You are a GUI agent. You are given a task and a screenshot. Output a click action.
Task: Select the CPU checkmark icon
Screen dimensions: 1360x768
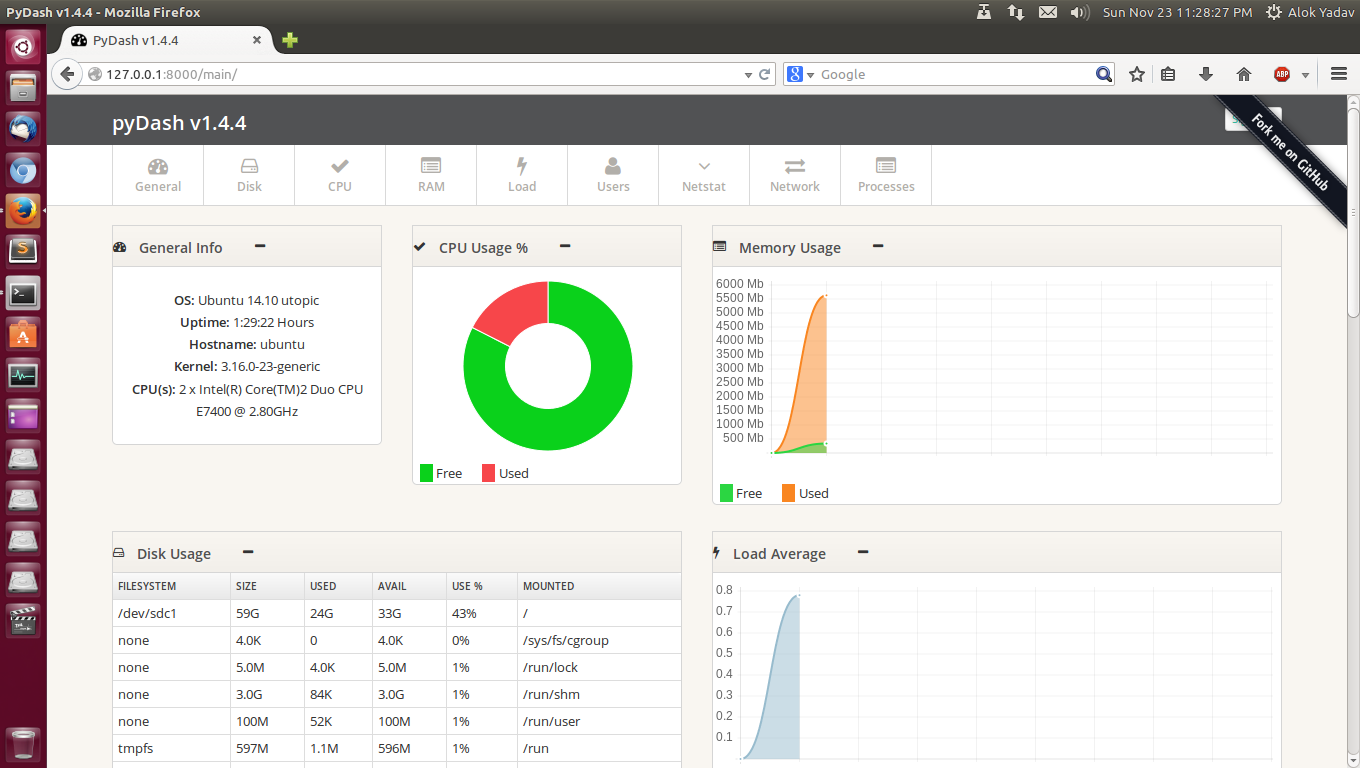point(340,166)
